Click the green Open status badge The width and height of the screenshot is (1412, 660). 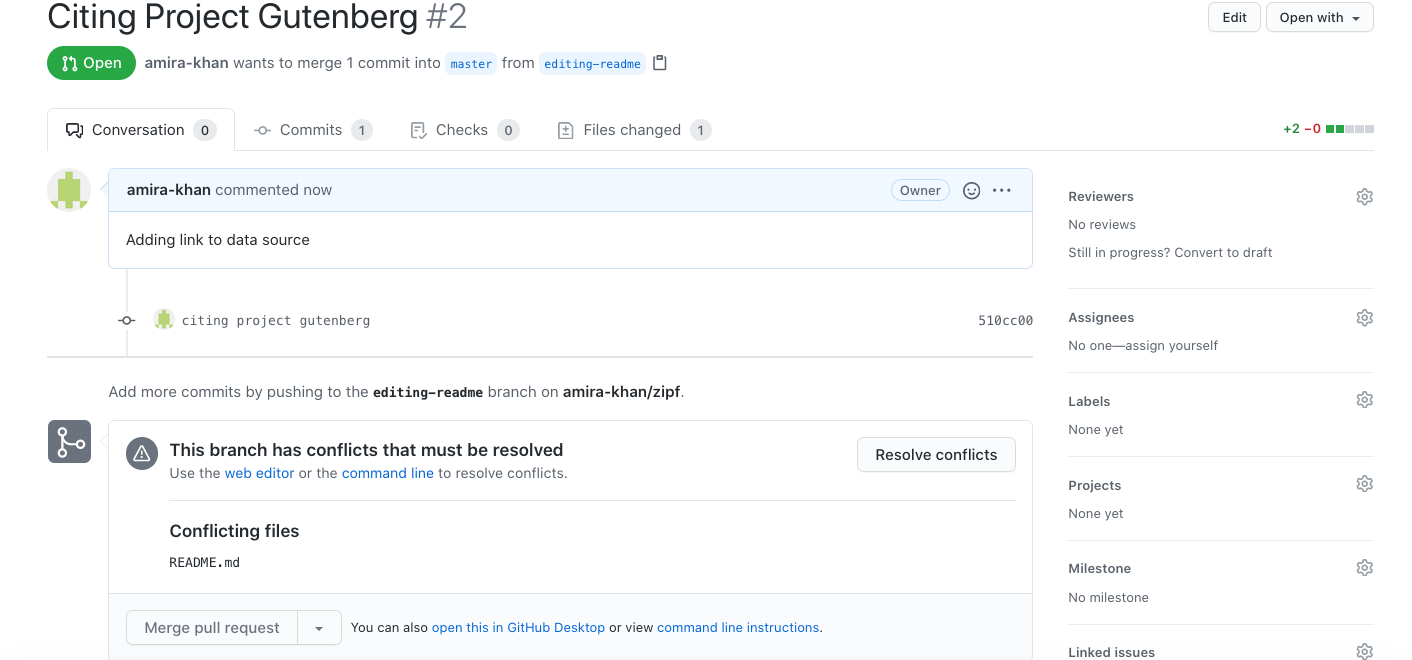[91, 63]
